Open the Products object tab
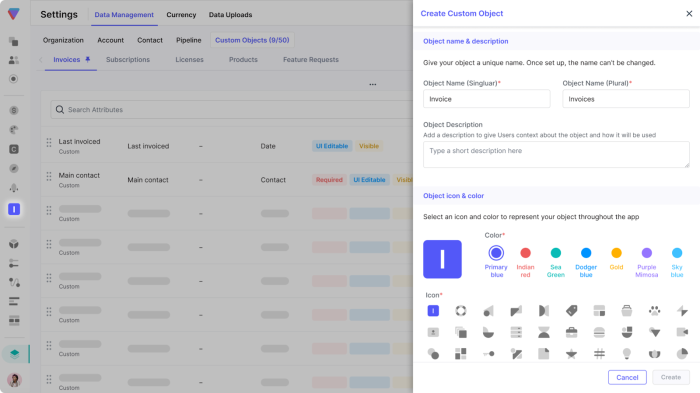This screenshot has width=700, height=393. pyautogui.click(x=243, y=60)
